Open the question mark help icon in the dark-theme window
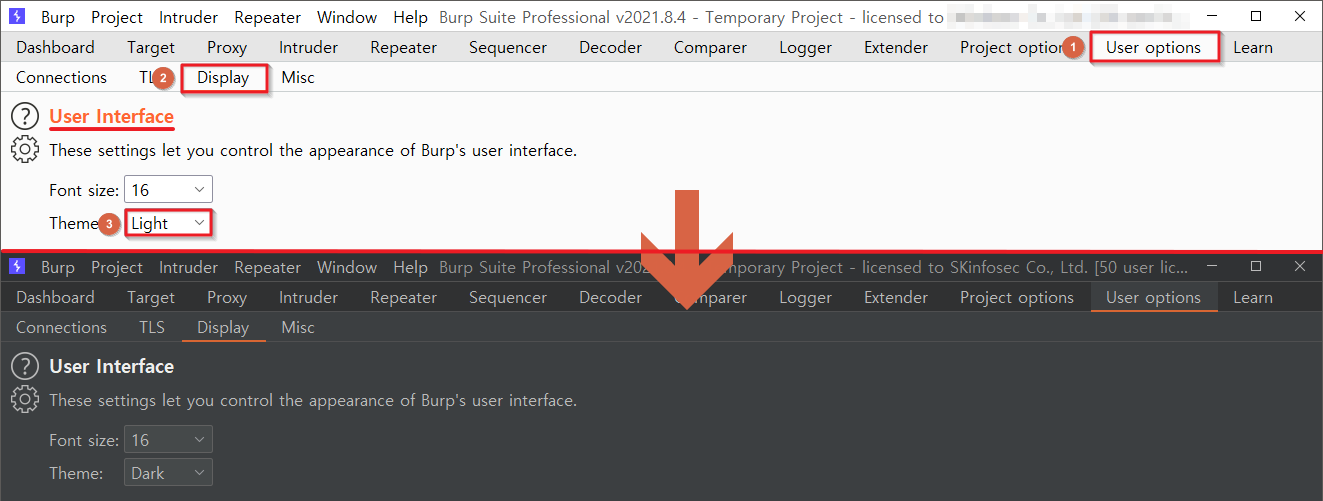The image size is (1323, 501). pos(24,367)
